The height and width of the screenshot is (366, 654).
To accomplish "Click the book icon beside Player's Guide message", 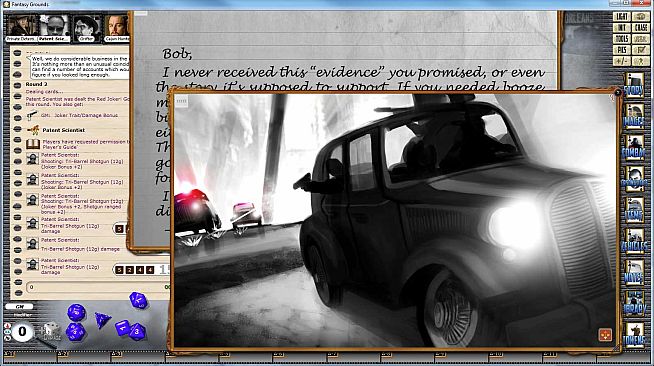I will 33,144.
